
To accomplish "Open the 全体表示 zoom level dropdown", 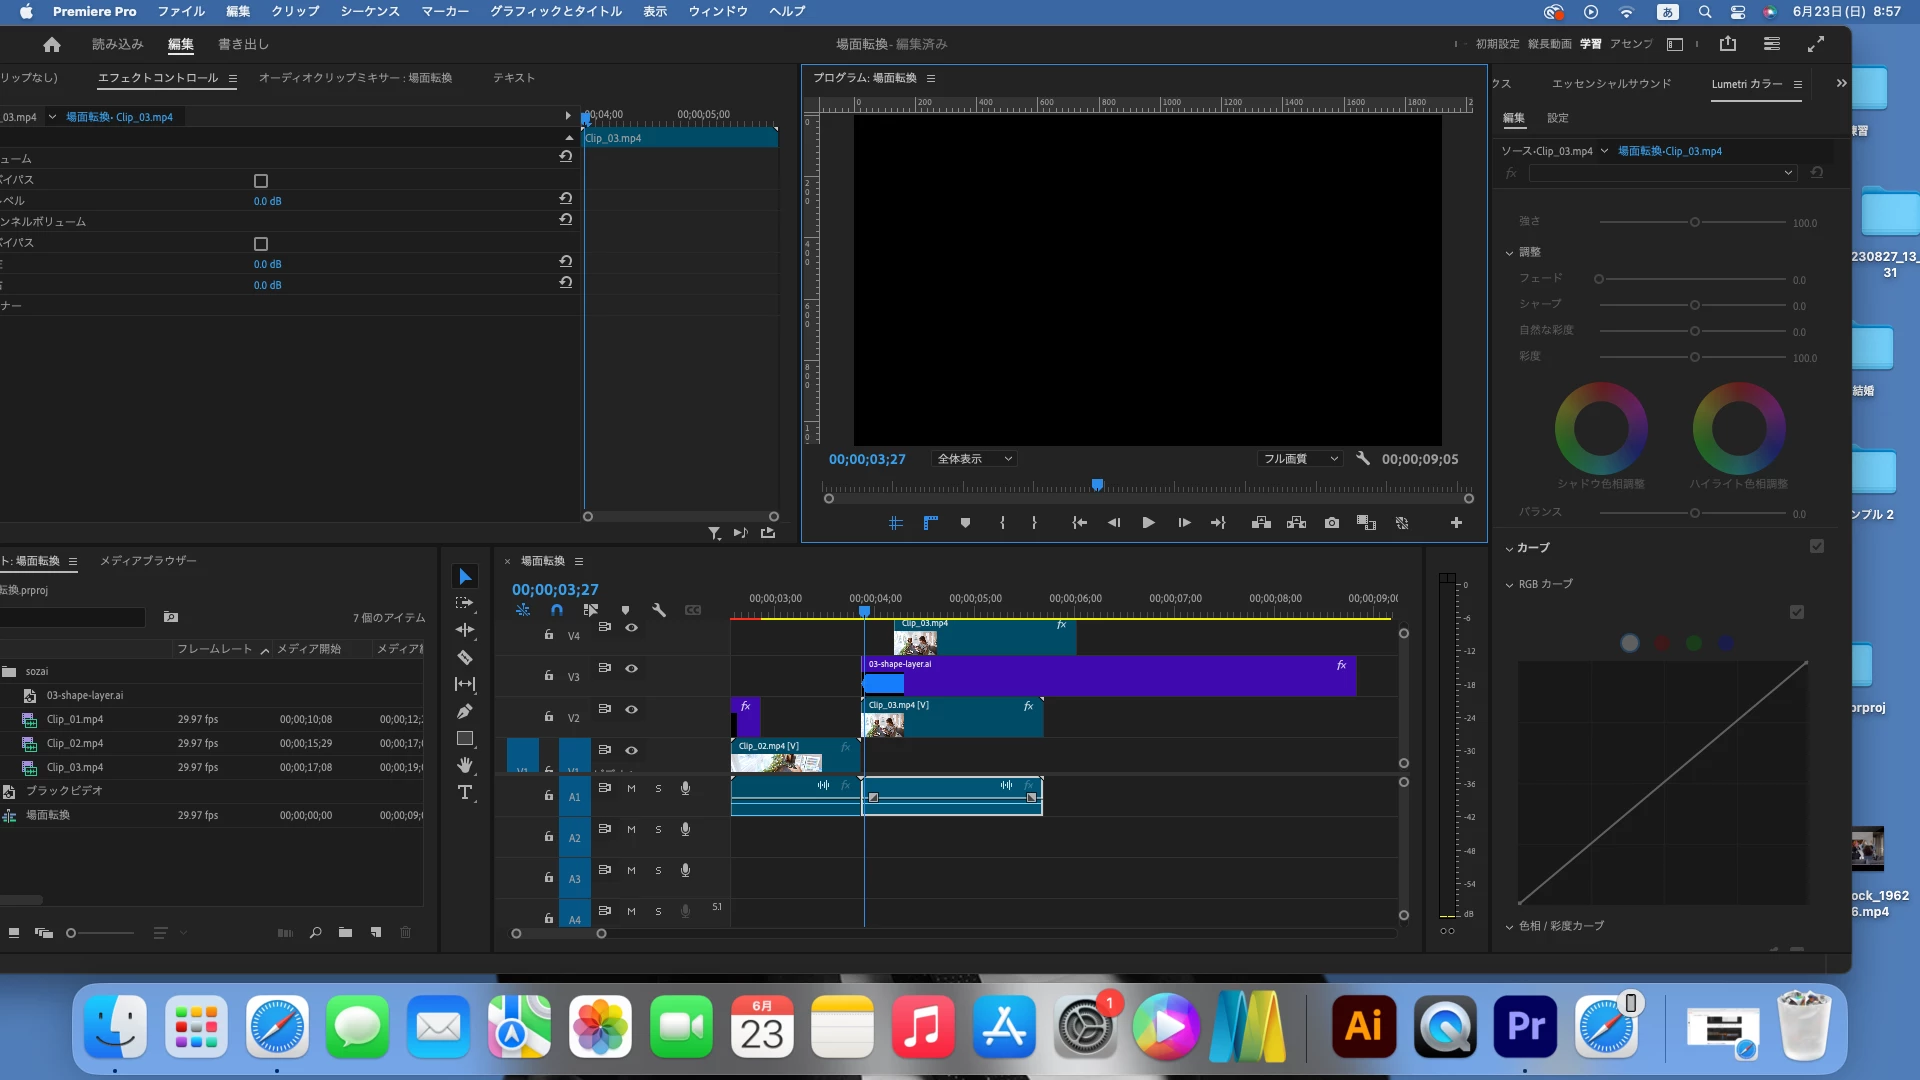I will pyautogui.click(x=974, y=459).
